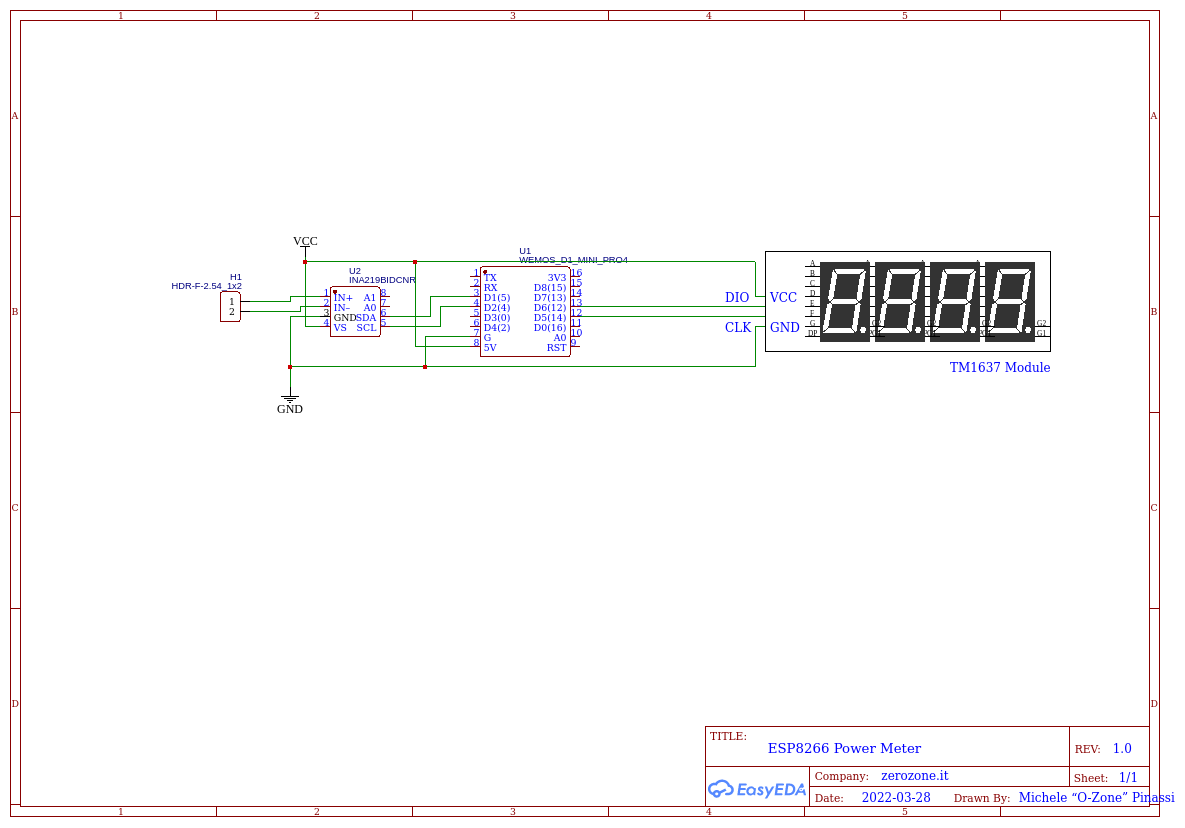Click the A1 pin label on the INA219
This screenshot has width=1185, height=828.
(370, 298)
